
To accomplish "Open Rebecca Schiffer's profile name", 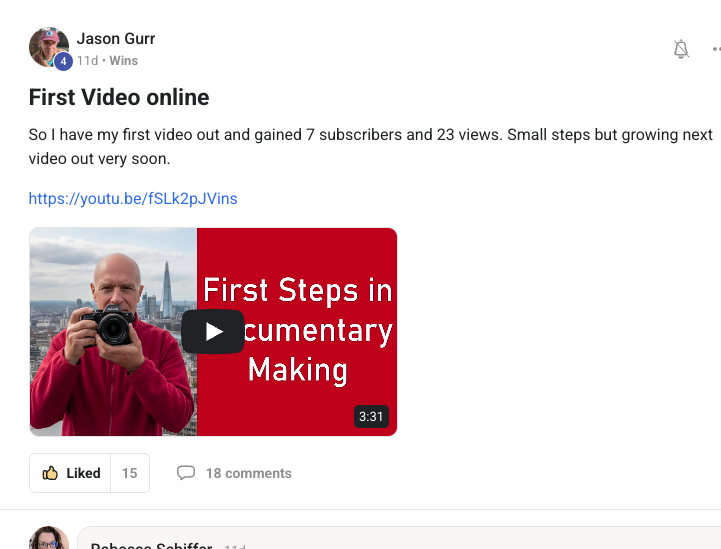I will coord(151,546).
